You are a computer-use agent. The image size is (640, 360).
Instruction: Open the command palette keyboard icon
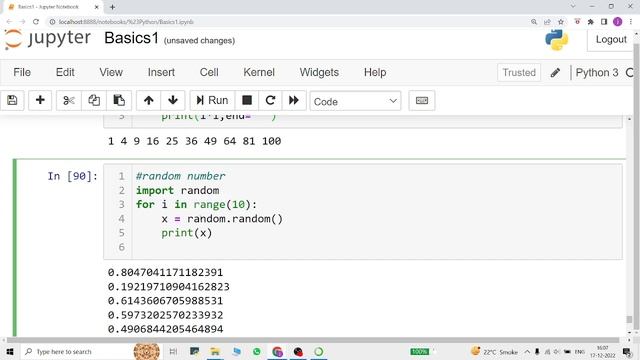click(x=422, y=100)
